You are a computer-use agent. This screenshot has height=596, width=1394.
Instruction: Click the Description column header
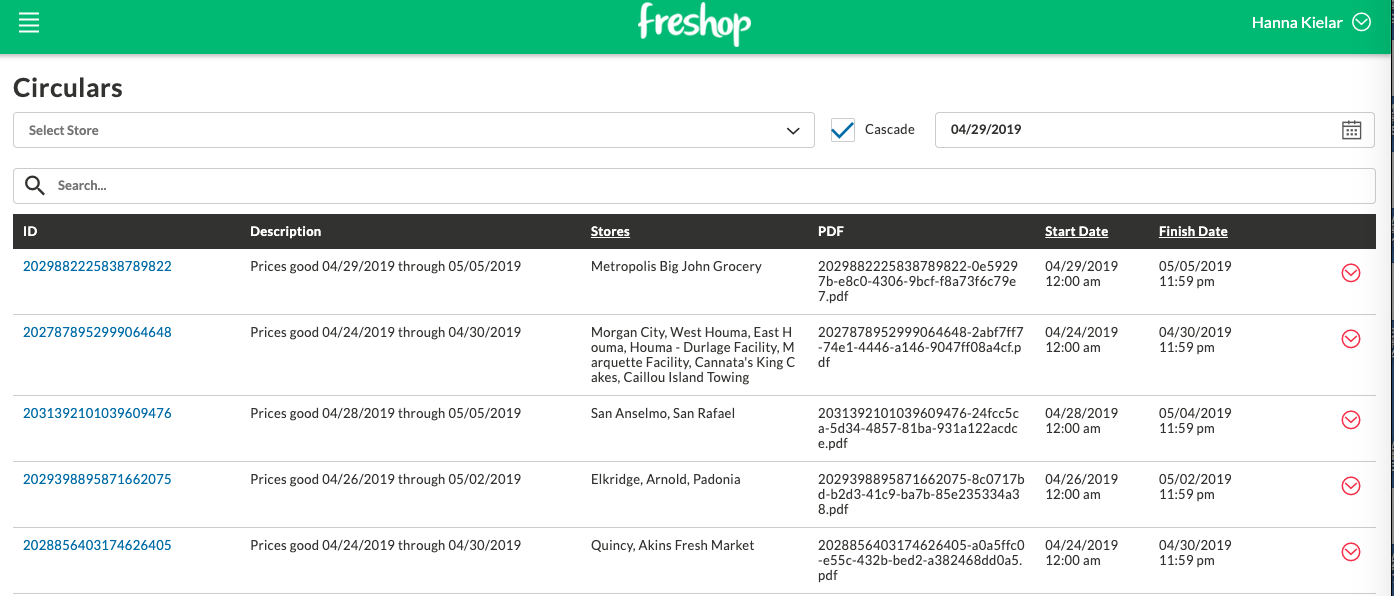[x=286, y=231]
